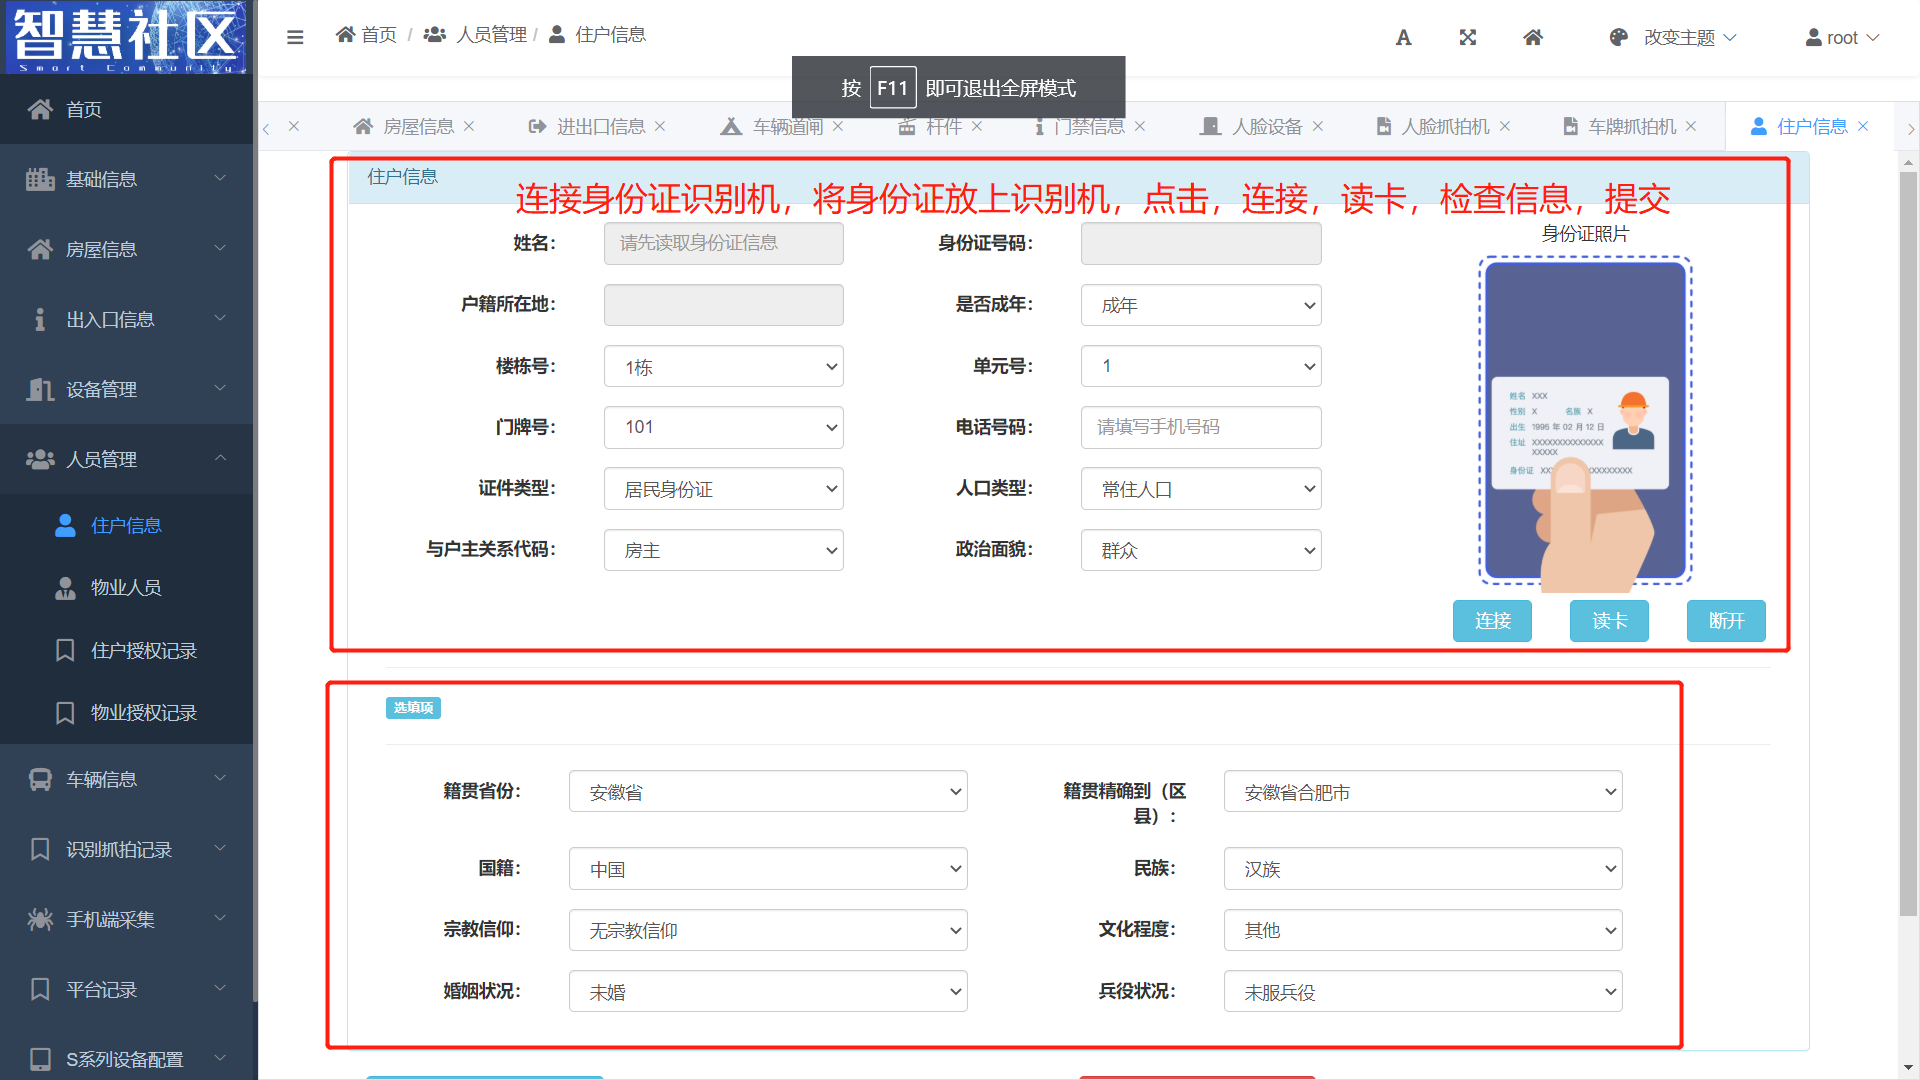This screenshot has height=1080, width=1920.
Task: Click the 读卡 button
Action: click(1609, 621)
